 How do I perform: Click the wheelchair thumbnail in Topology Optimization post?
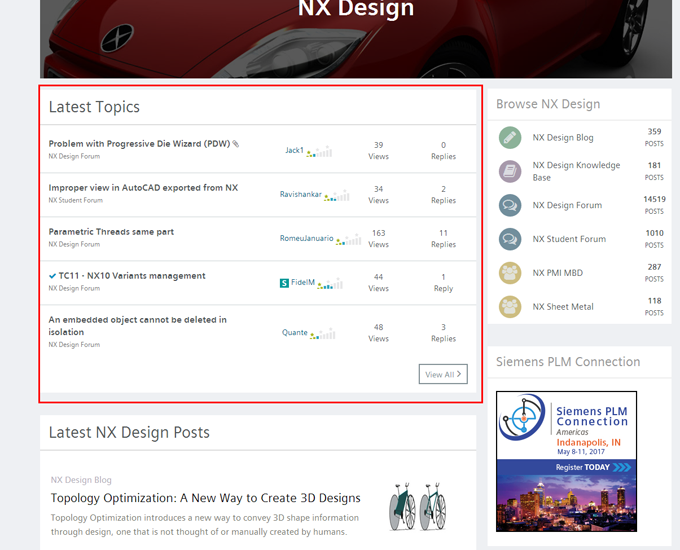(x=416, y=507)
